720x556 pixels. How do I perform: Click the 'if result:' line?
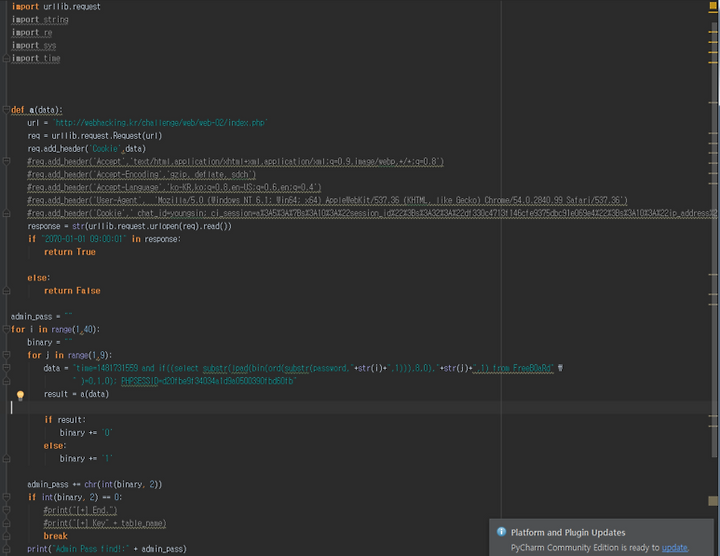65,420
